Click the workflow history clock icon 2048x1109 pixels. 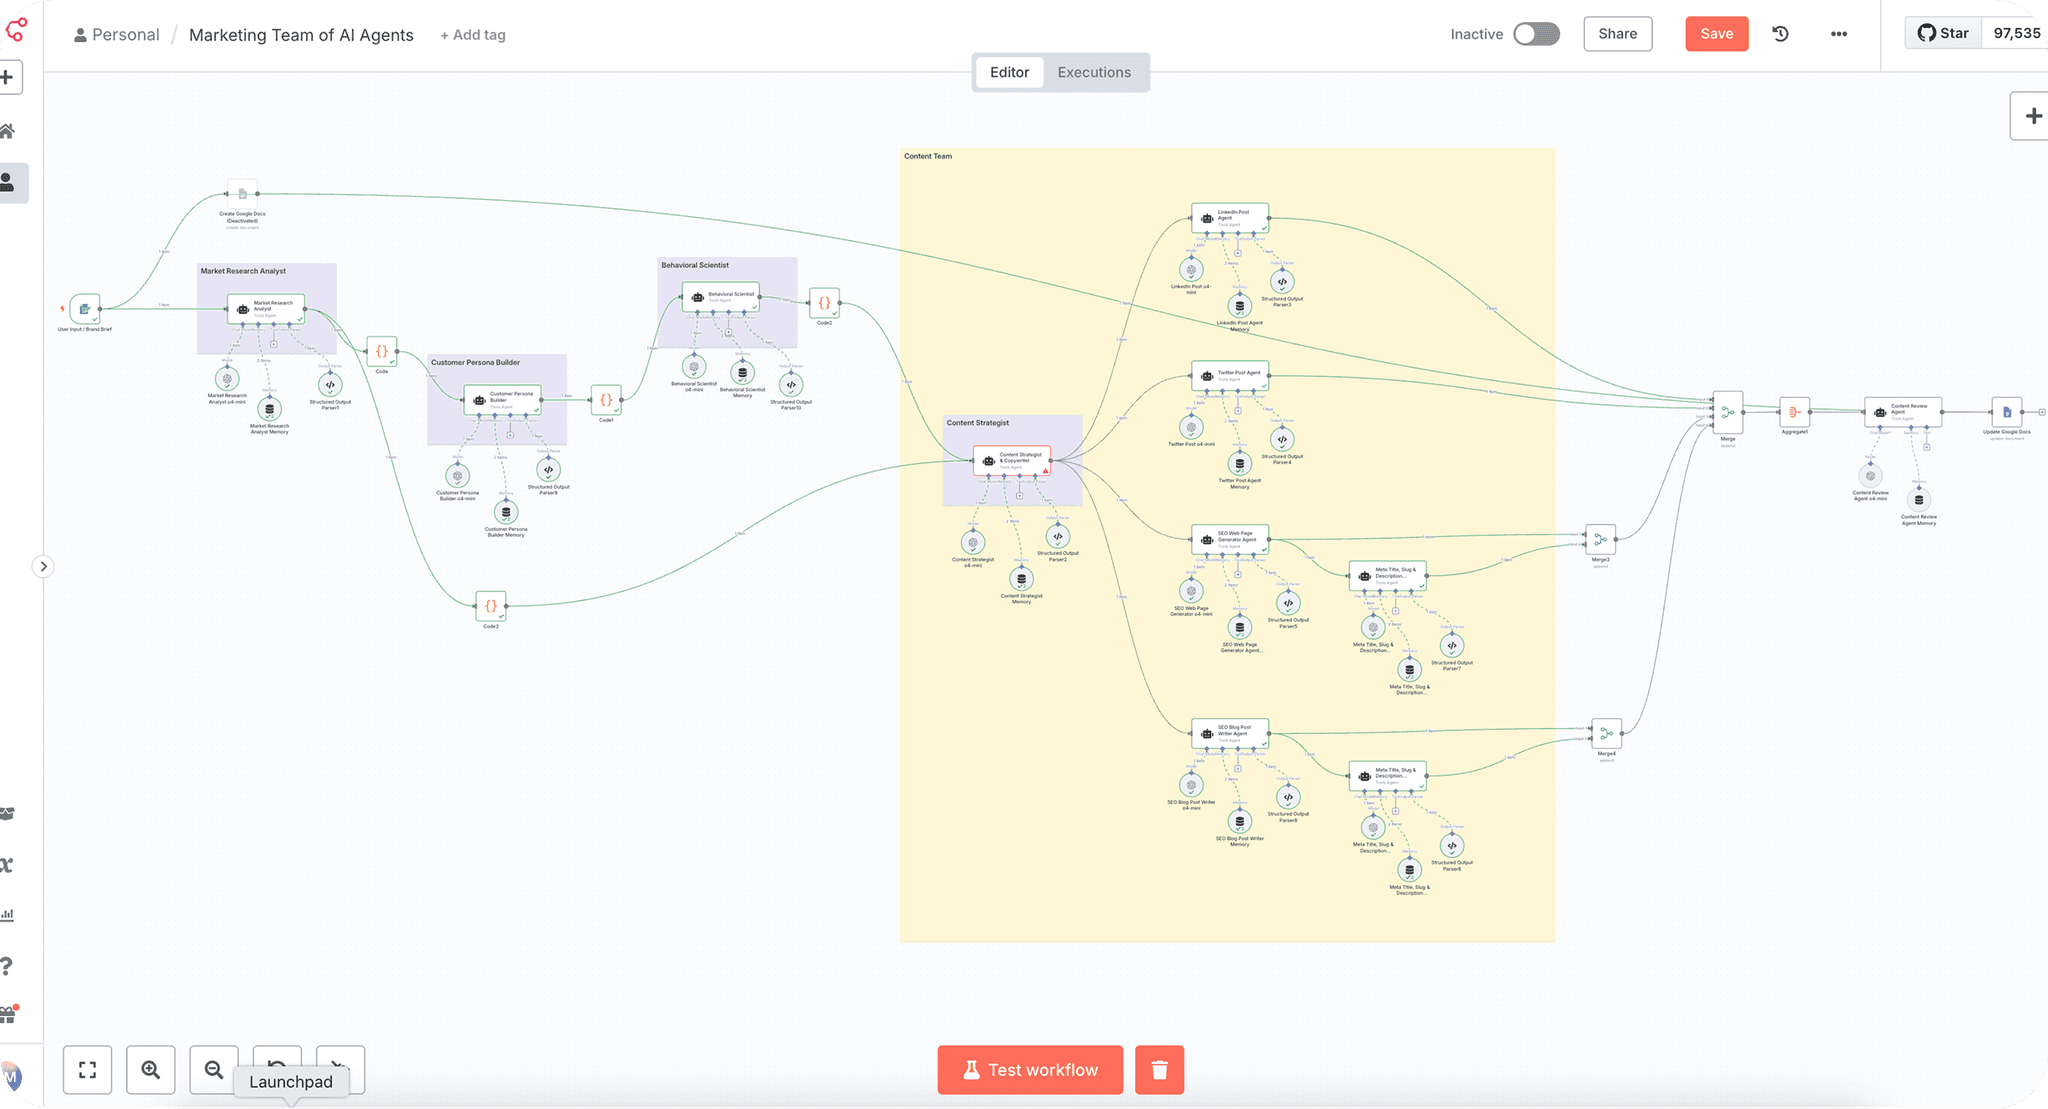click(x=1780, y=34)
